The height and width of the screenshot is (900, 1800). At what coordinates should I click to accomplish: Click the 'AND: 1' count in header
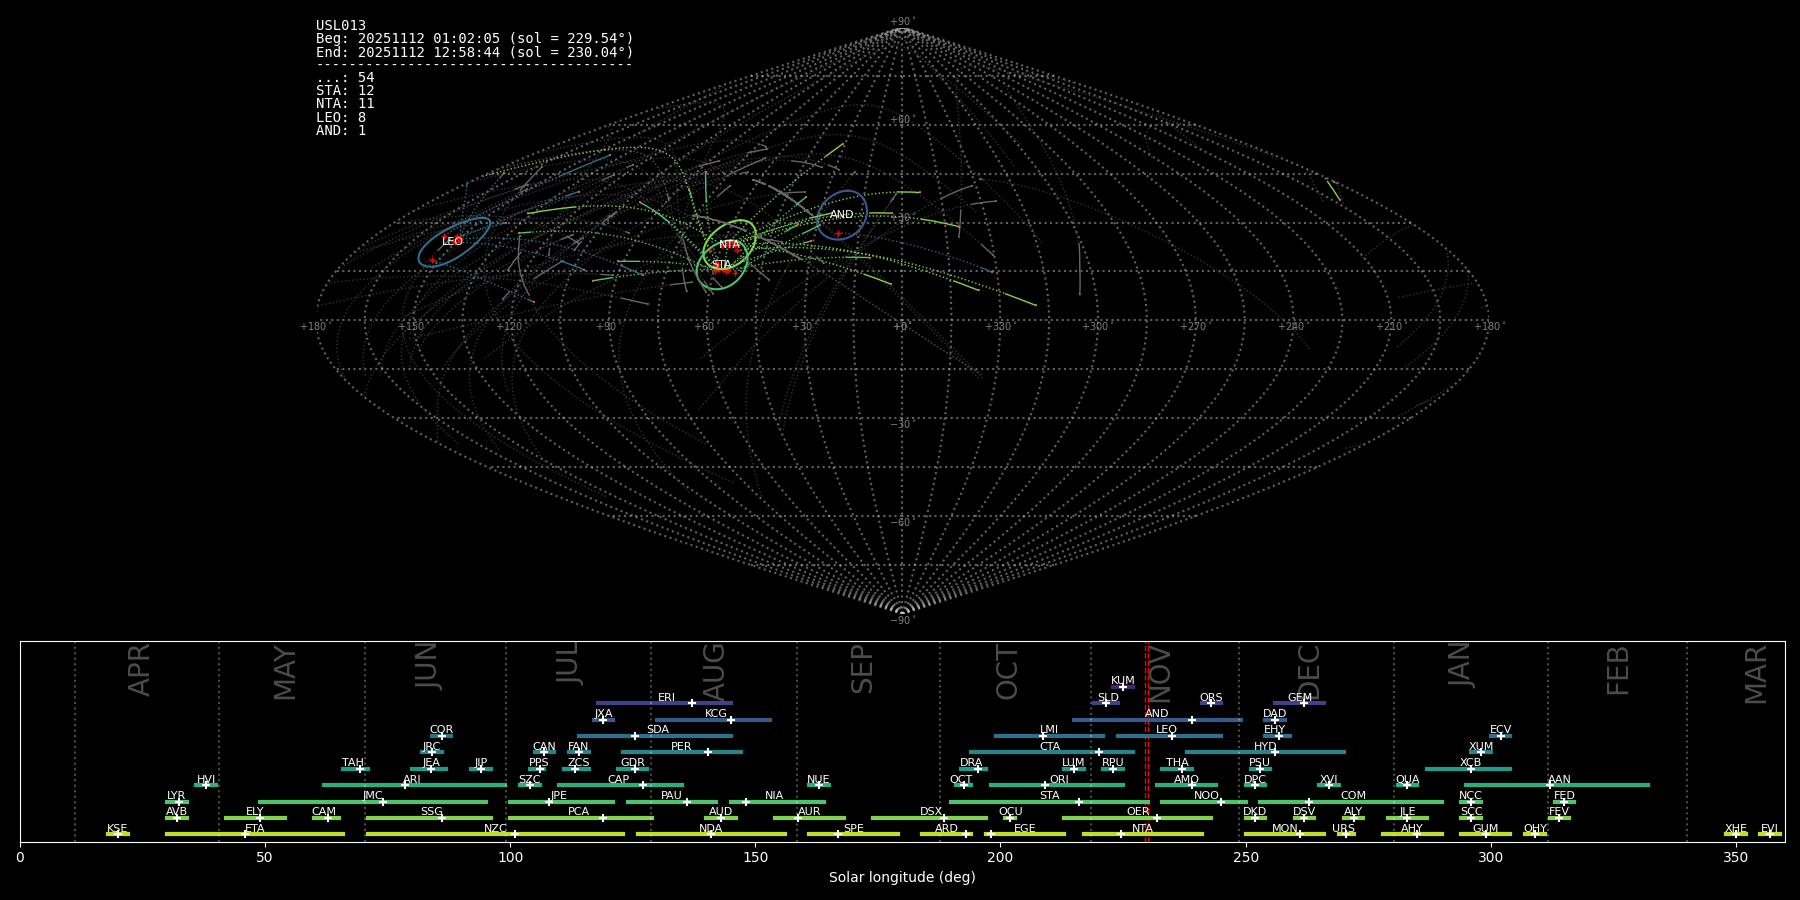pyautogui.click(x=341, y=131)
